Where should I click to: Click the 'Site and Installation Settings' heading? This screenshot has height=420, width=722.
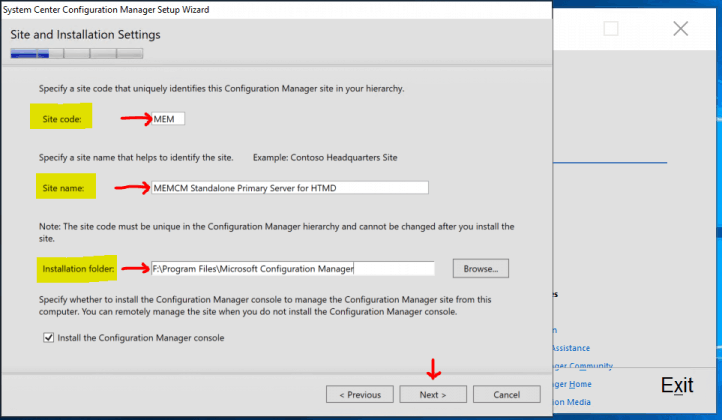click(x=85, y=35)
